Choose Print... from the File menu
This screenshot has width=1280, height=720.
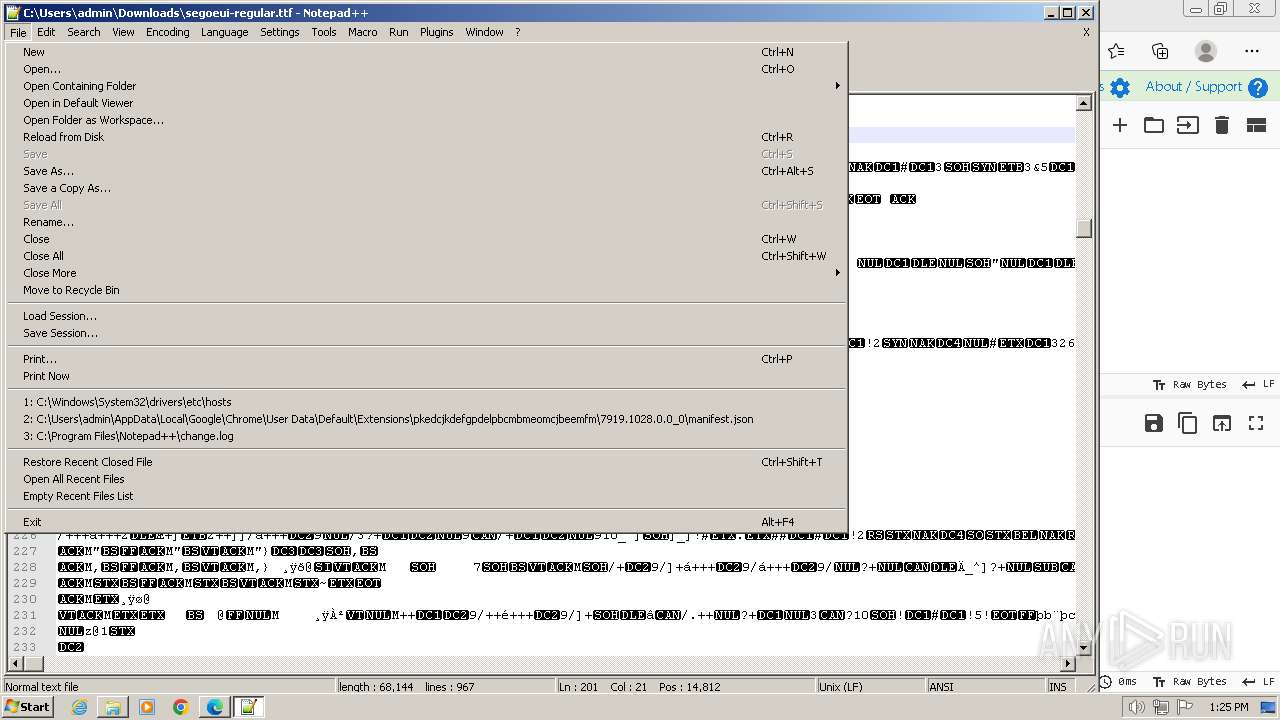pyautogui.click(x=427, y=359)
